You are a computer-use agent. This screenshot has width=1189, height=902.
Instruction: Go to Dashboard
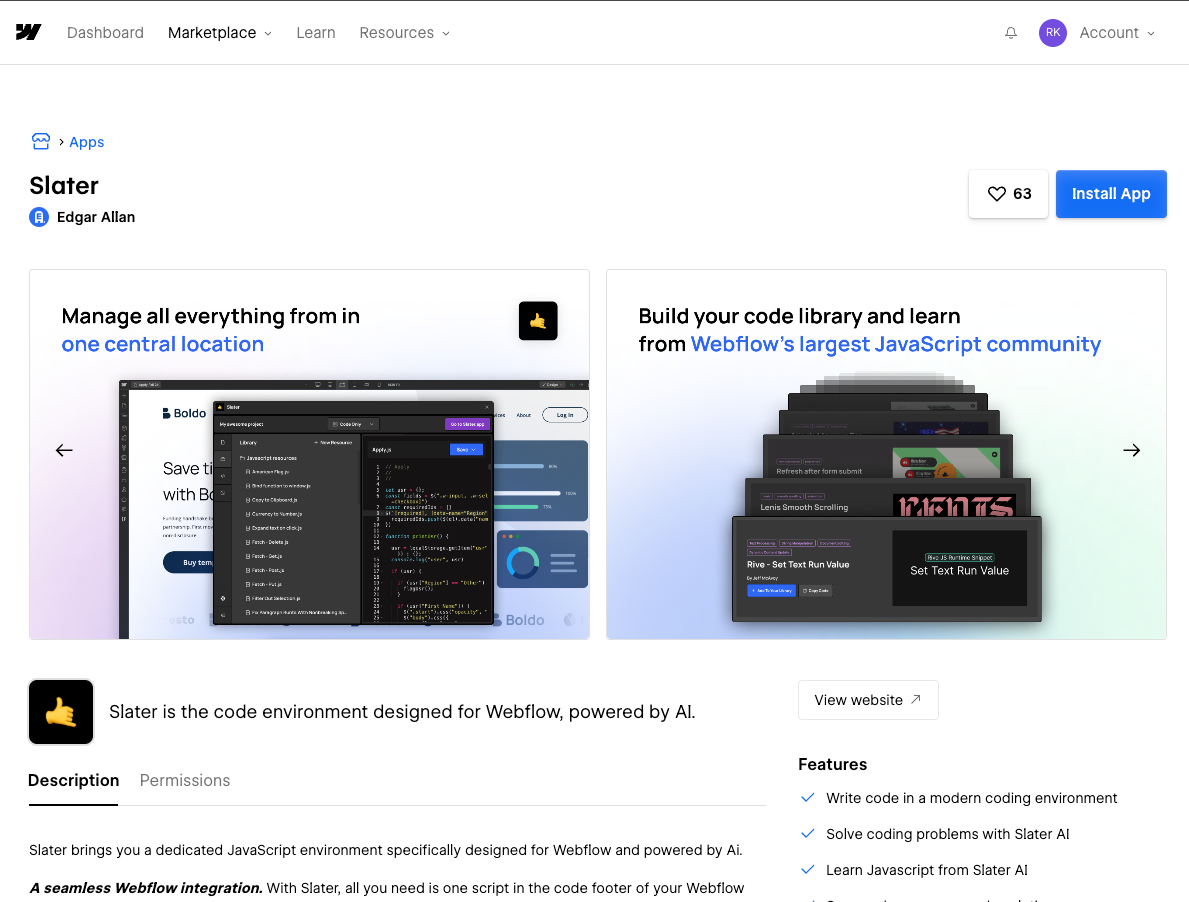coord(105,33)
